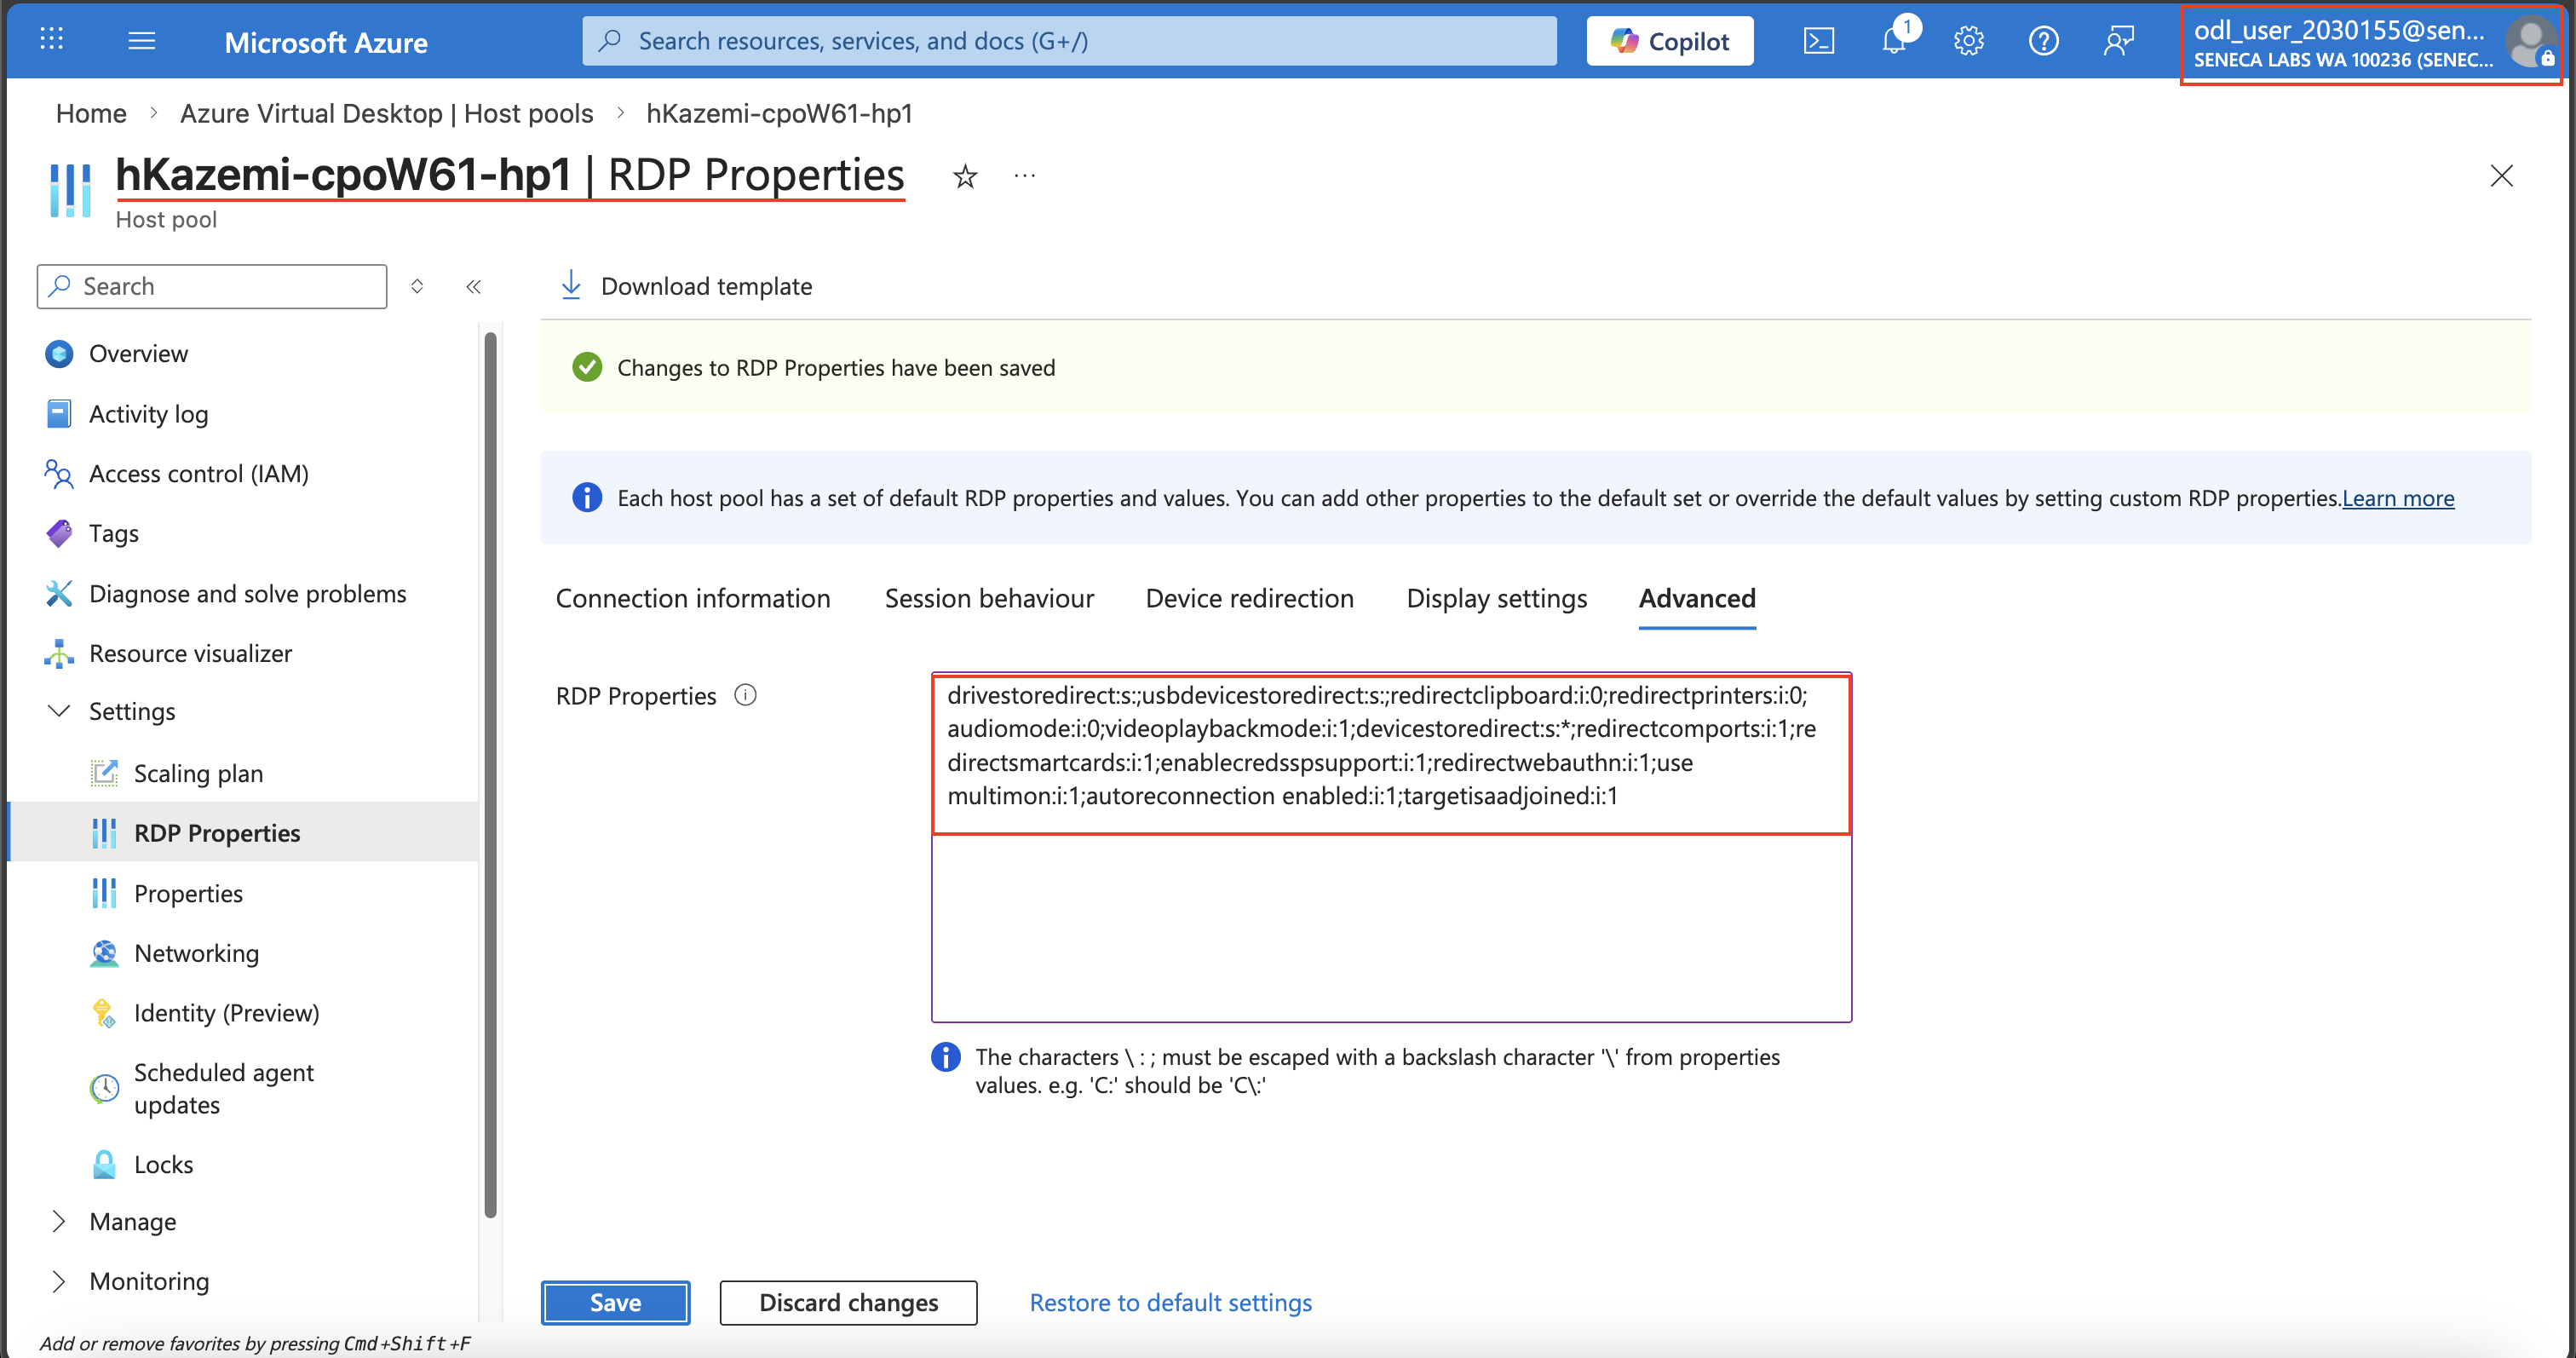Open the Help question mark icon
Viewport: 2576px width, 1358px height.
(2043, 41)
